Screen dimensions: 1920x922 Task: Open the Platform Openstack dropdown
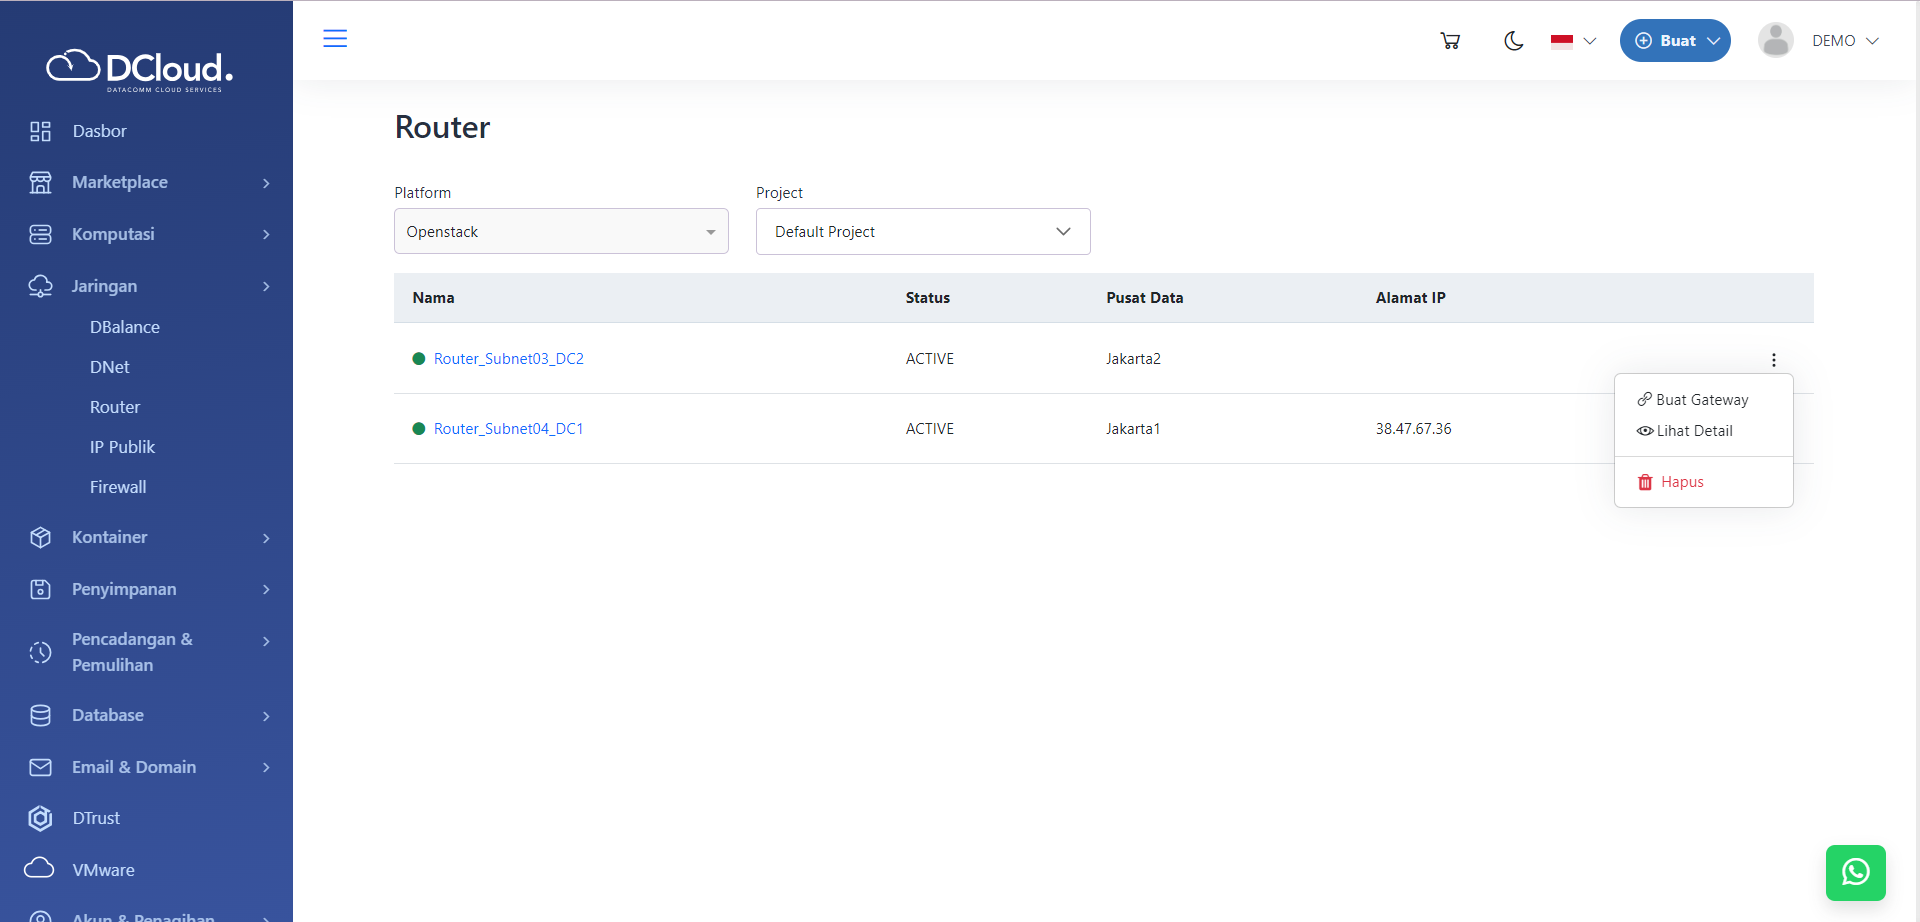[561, 232]
